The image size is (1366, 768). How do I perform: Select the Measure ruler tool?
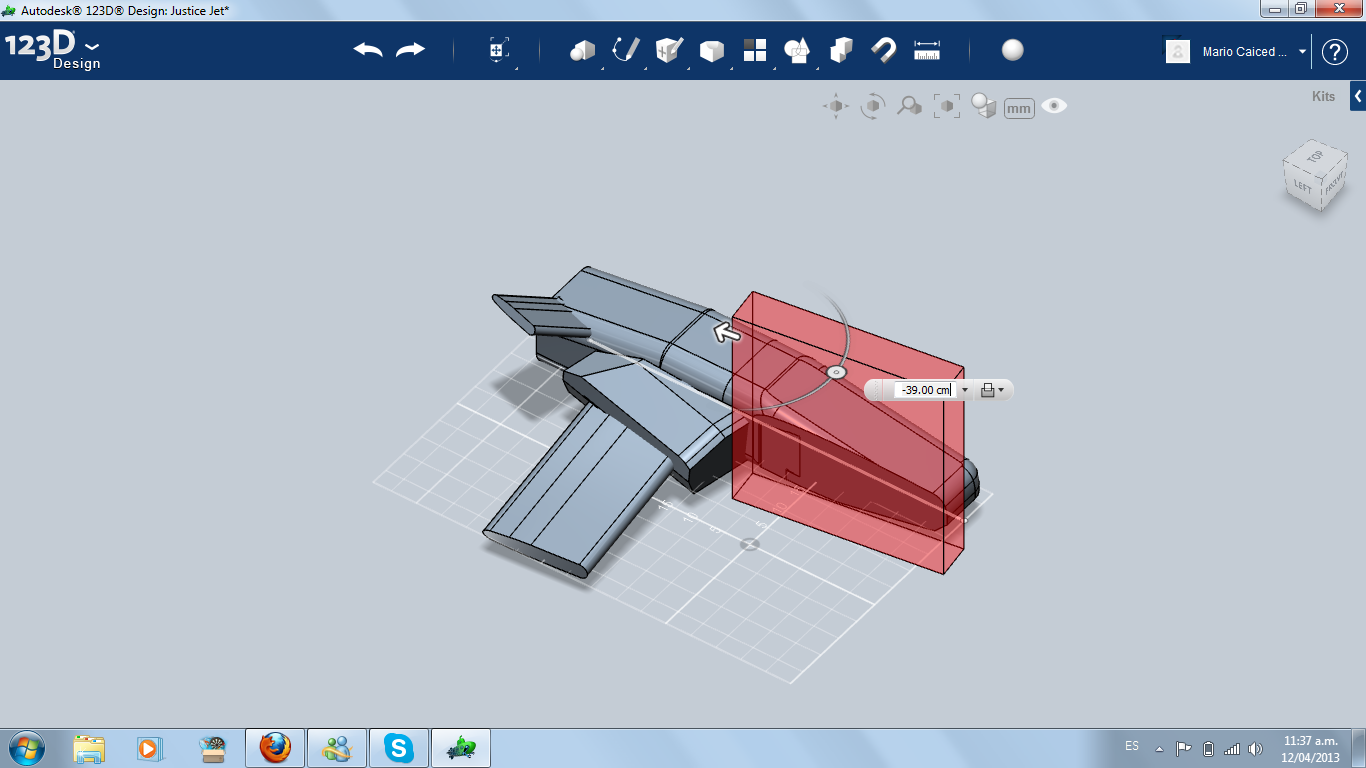pyautogui.click(x=927, y=50)
